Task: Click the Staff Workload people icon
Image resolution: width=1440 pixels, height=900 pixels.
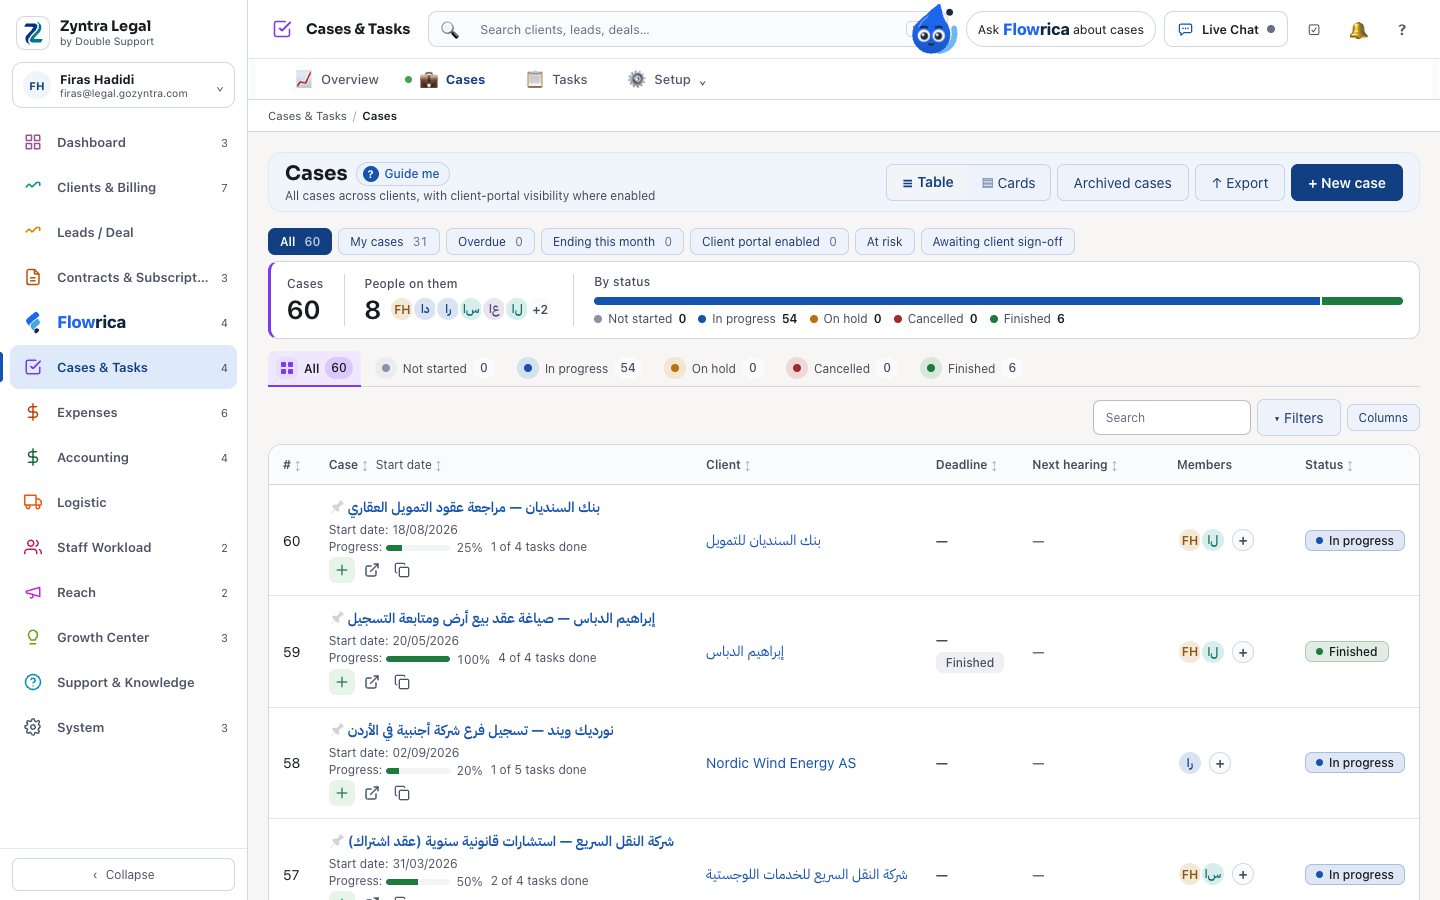Action: point(33,547)
